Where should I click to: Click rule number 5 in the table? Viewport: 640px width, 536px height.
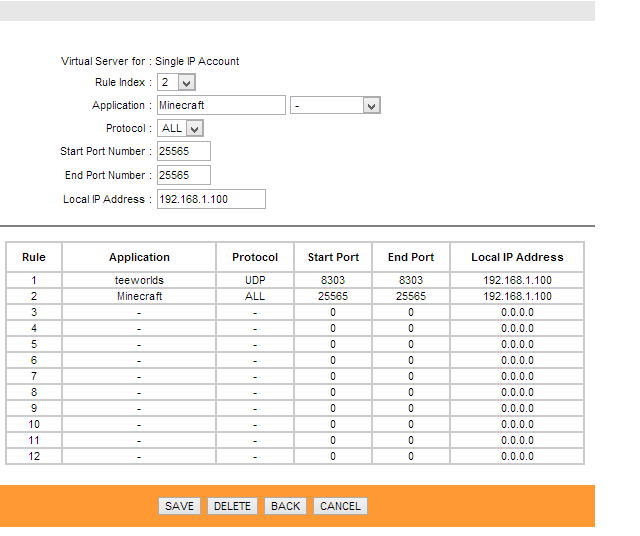[x=34, y=344]
